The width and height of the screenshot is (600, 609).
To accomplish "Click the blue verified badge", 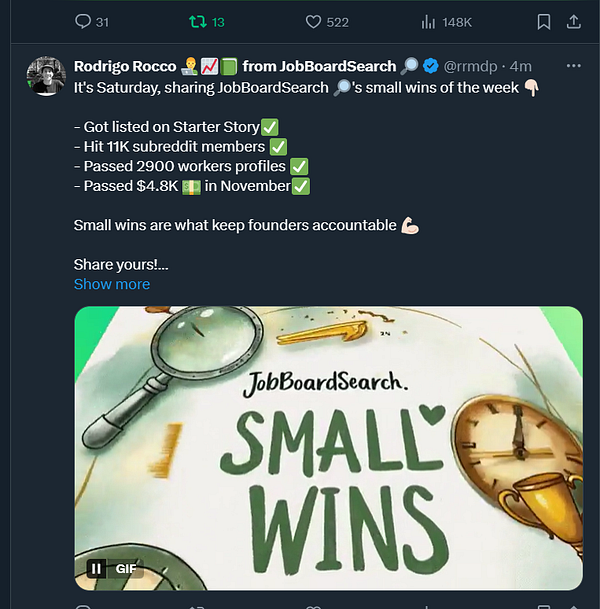I will pos(430,66).
